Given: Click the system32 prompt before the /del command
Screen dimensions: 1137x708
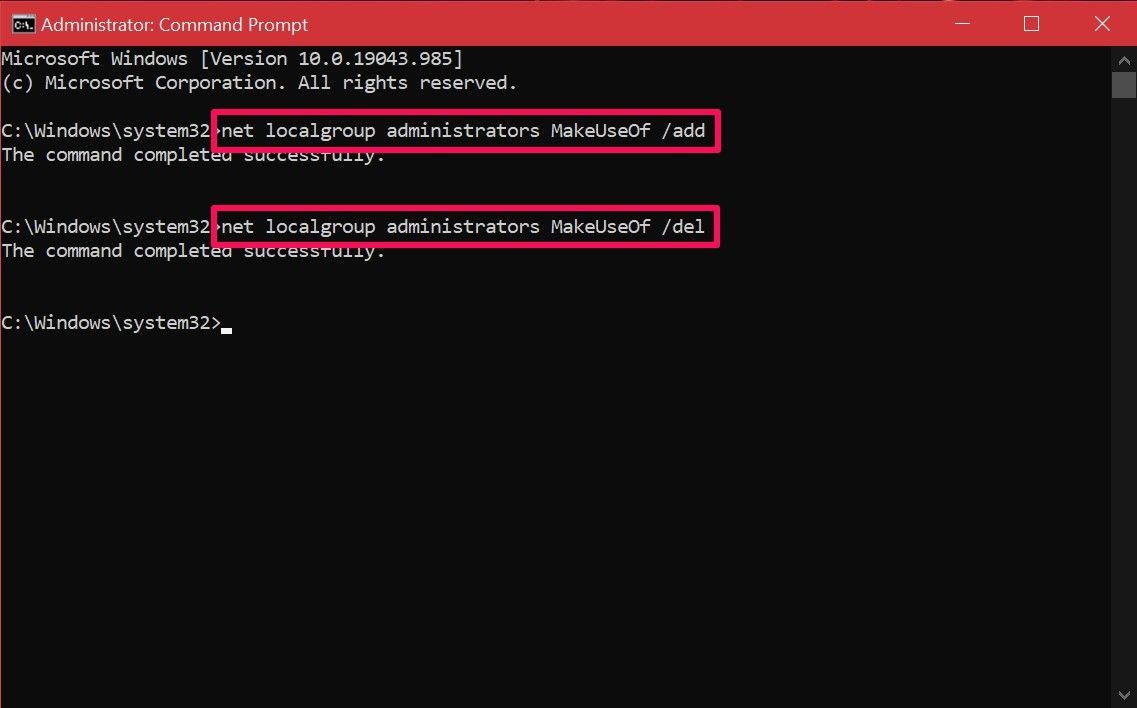Looking at the screenshot, I should (x=106, y=227).
